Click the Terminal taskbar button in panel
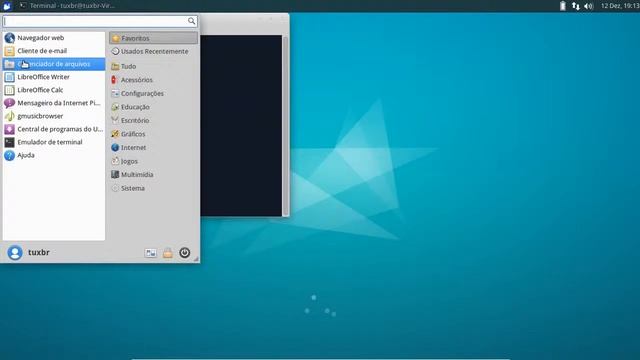This screenshot has width=640, height=360. click(67, 6)
